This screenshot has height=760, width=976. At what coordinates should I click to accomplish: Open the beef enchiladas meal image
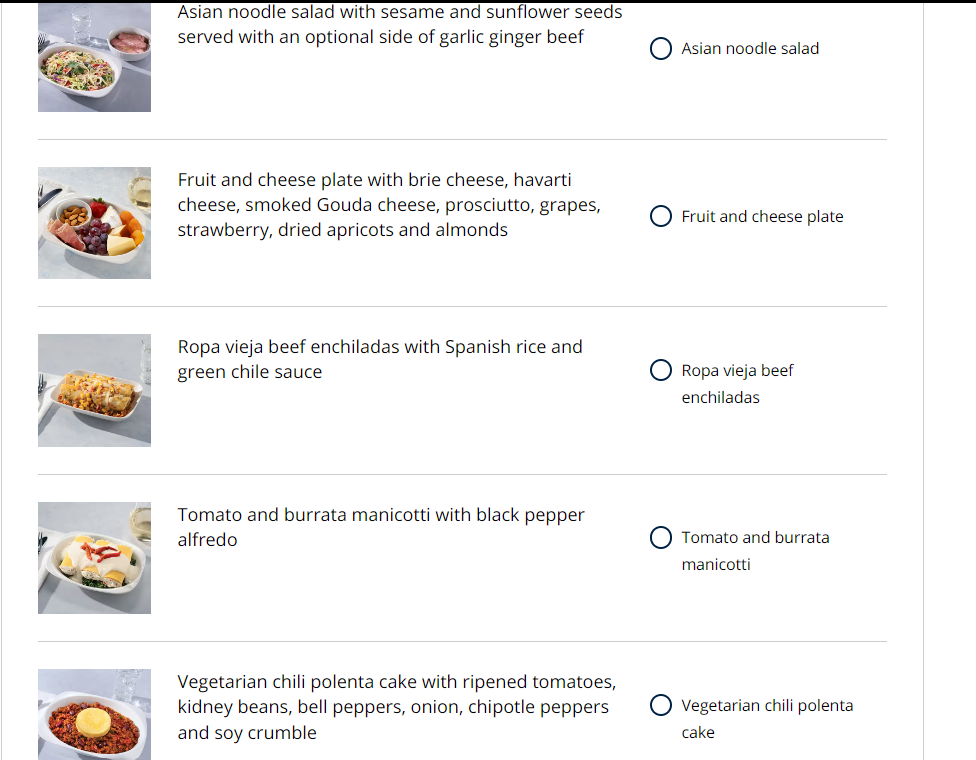(94, 390)
